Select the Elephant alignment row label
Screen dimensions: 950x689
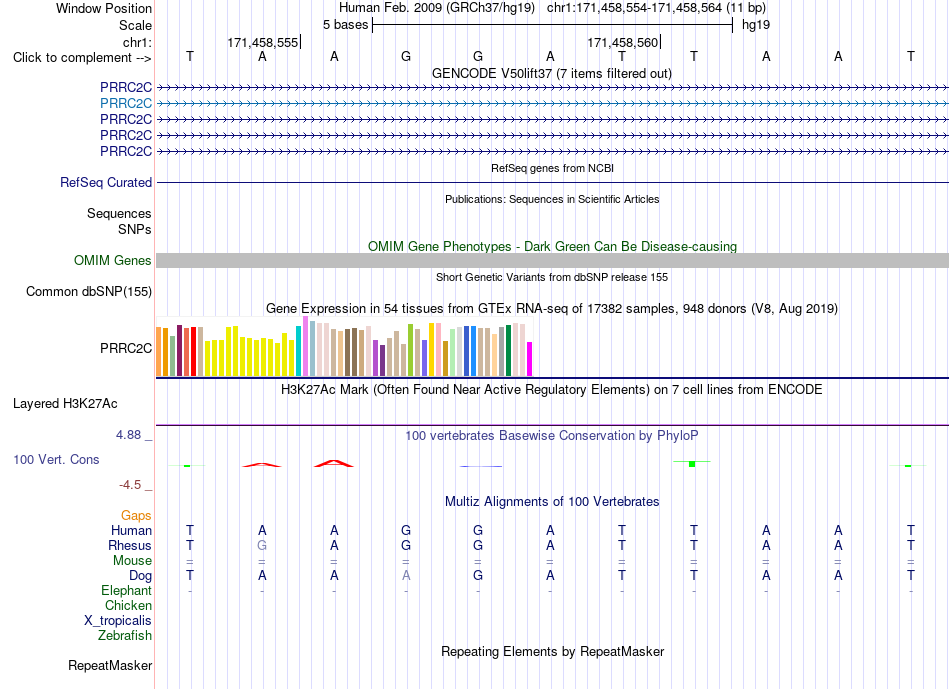coord(126,590)
